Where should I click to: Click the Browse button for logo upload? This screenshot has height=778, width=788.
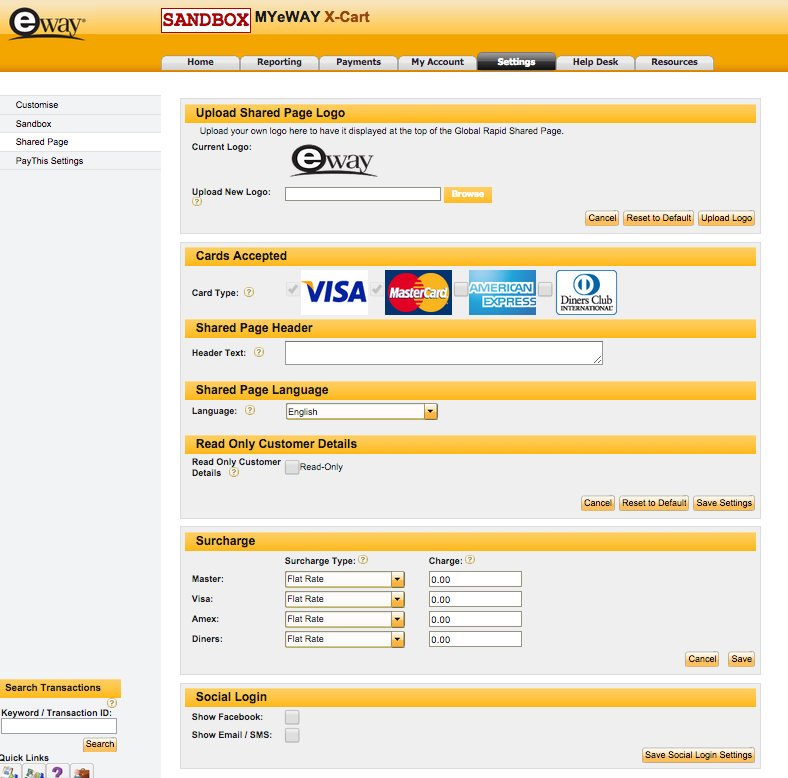click(468, 194)
